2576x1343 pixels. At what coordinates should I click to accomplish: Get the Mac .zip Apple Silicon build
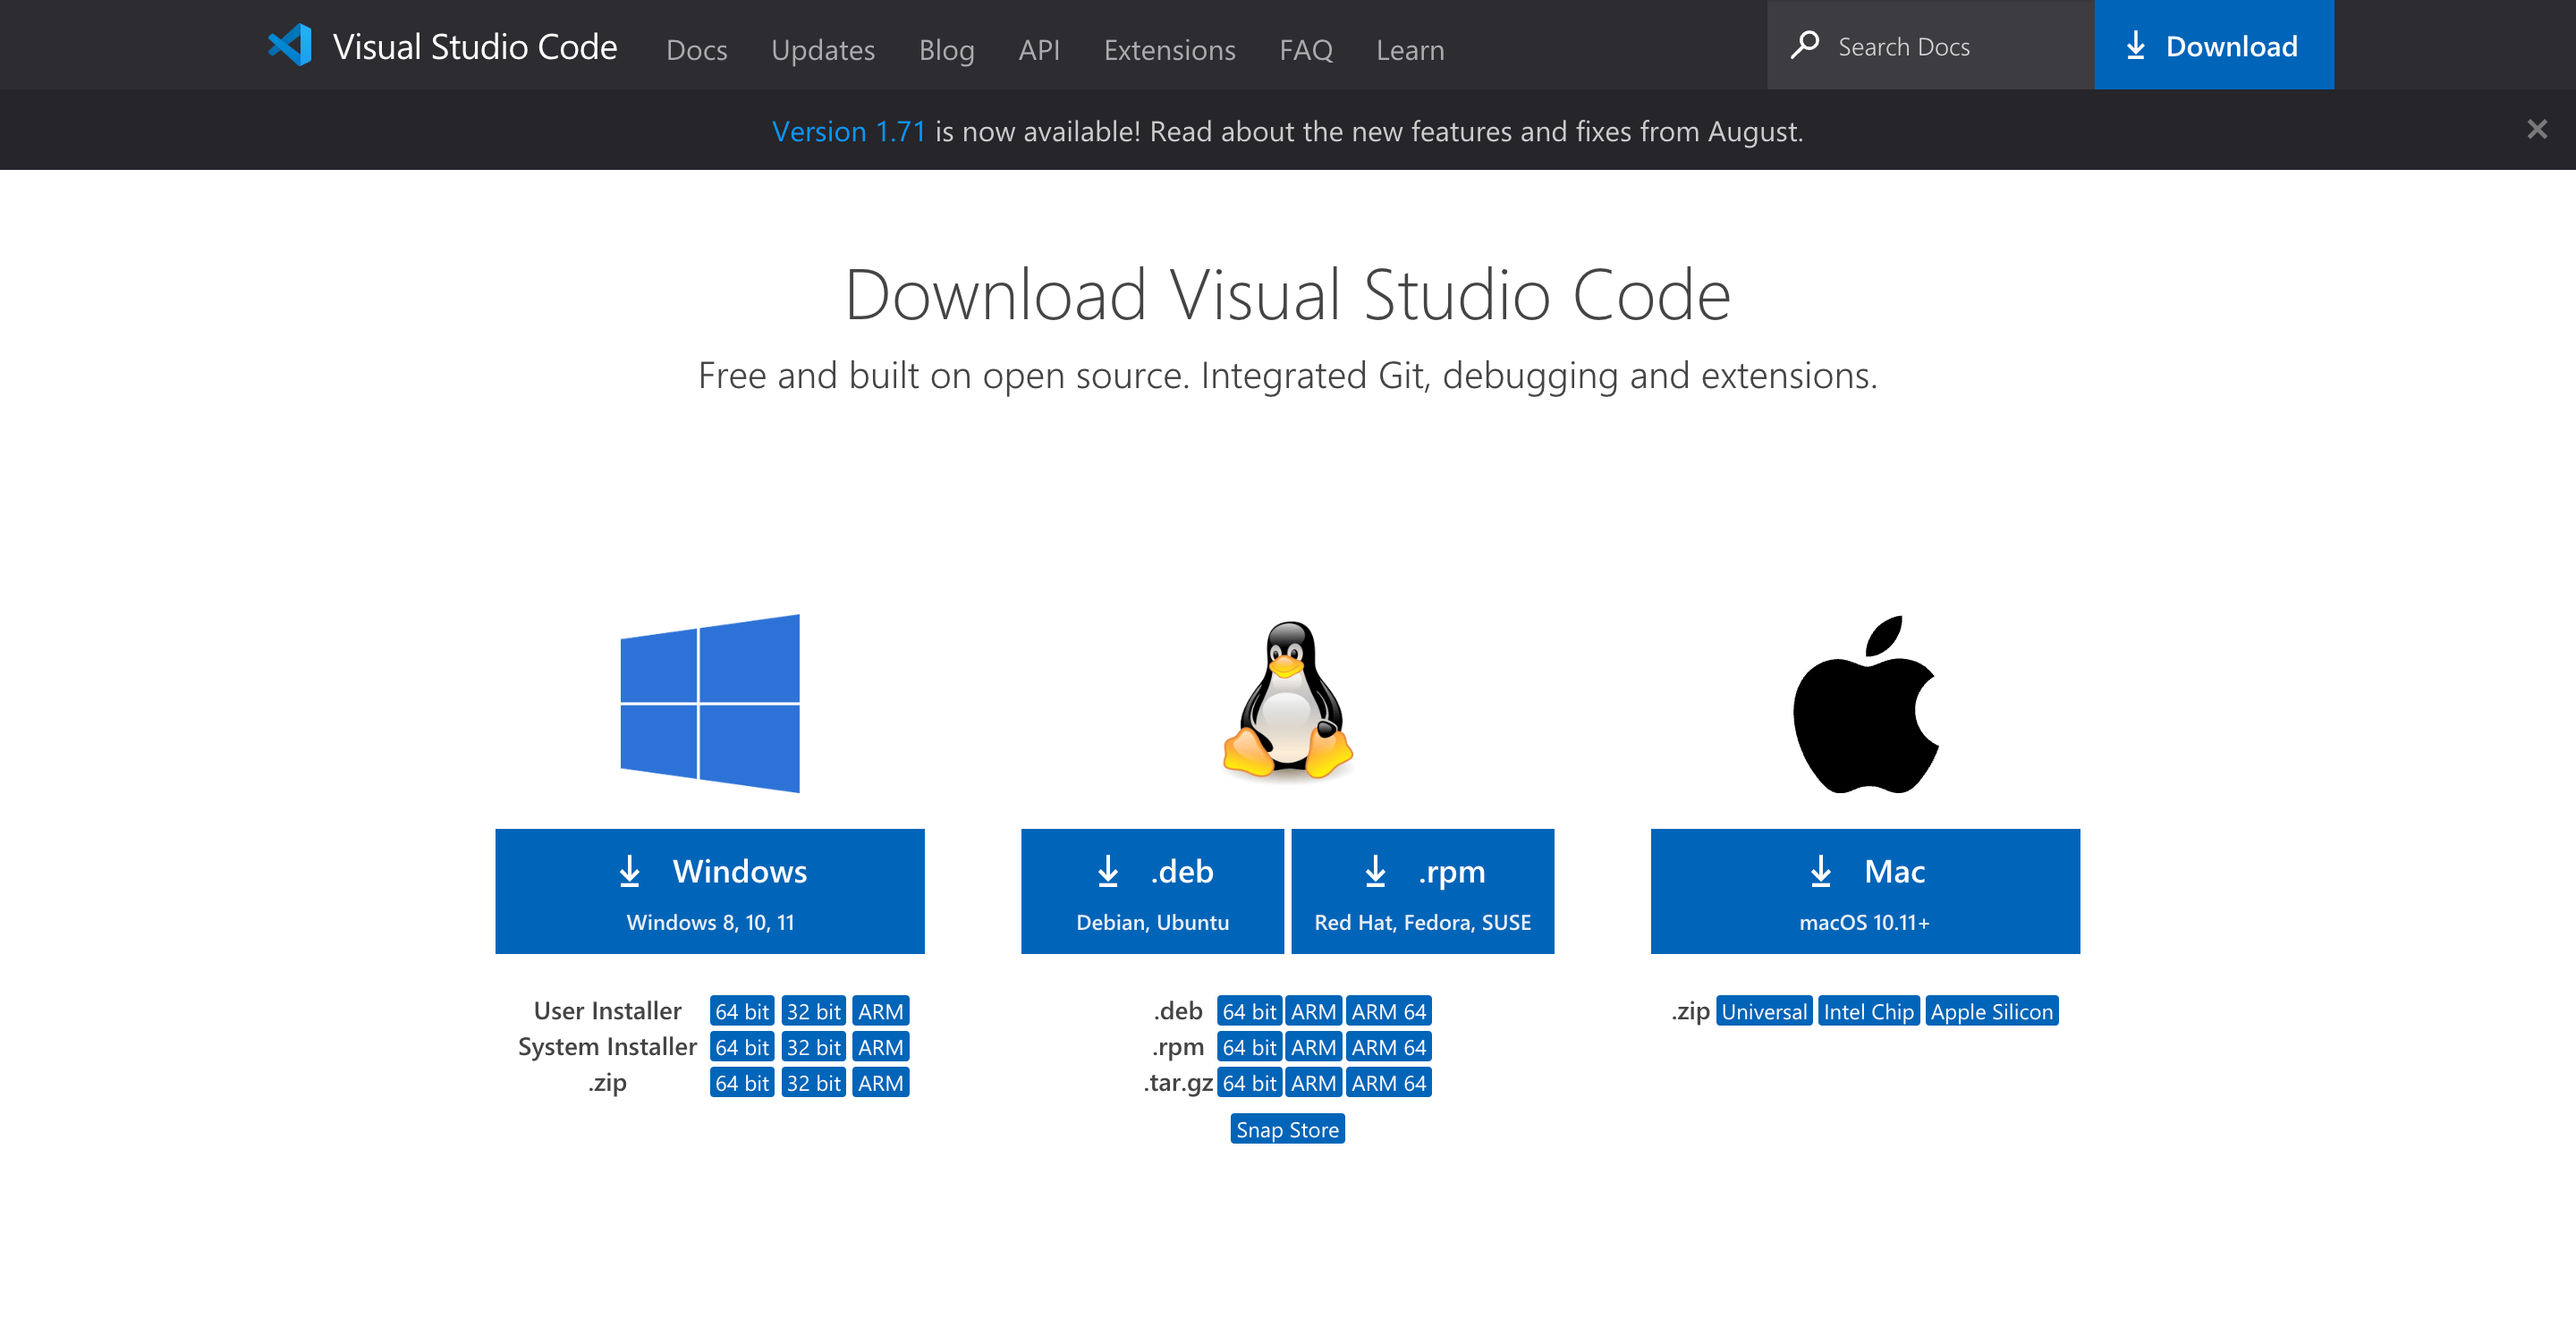[x=1991, y=1010]
